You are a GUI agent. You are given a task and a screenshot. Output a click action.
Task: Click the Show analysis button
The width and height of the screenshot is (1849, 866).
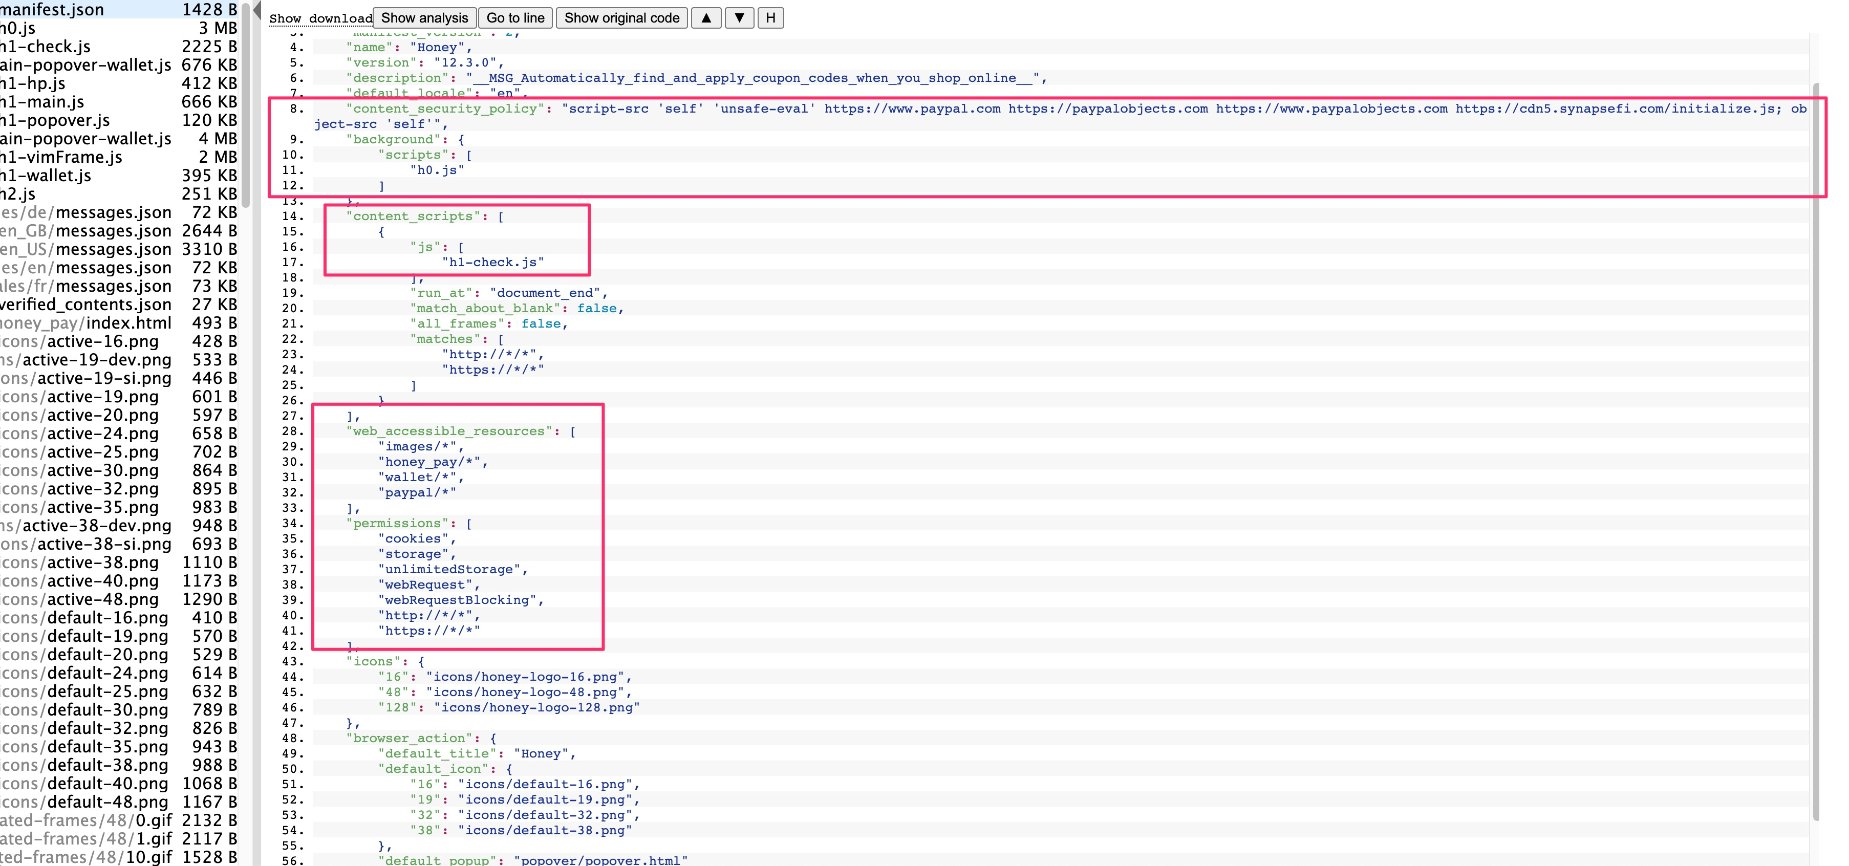[425, 18]
